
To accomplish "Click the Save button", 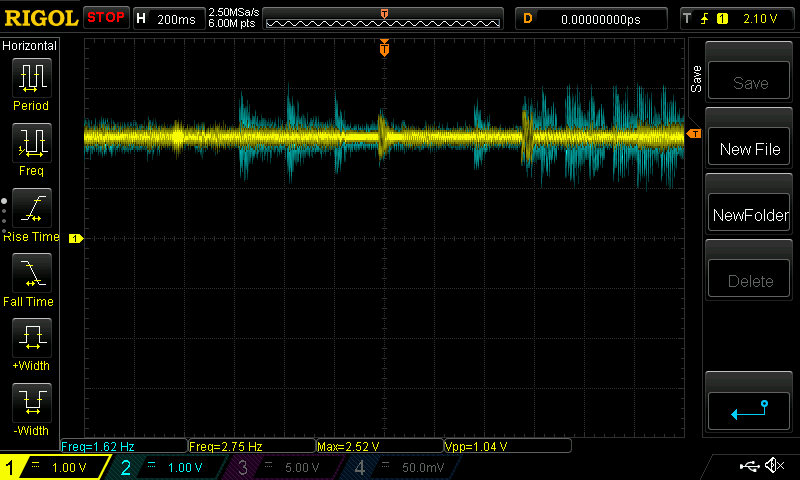I will click(x=748, y=82).
